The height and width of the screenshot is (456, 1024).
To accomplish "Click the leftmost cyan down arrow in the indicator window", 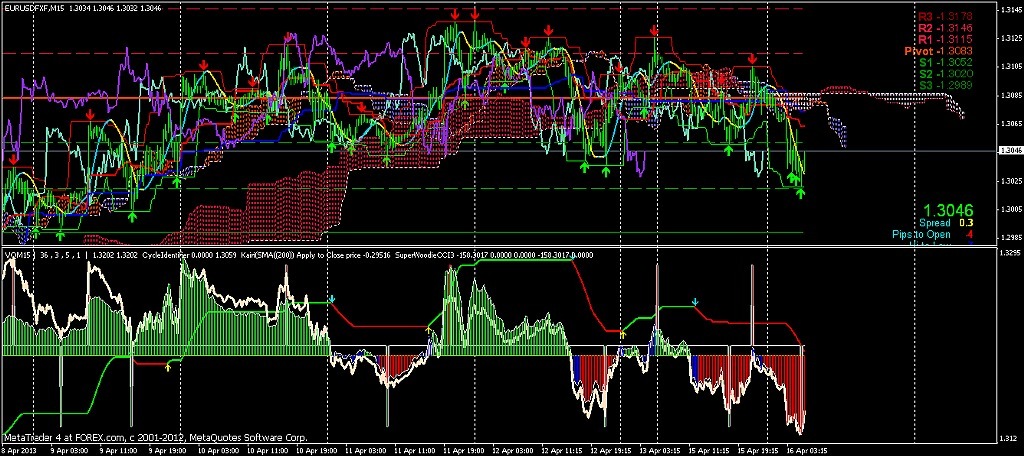I will pyautogui.click(x=332, y=298).
